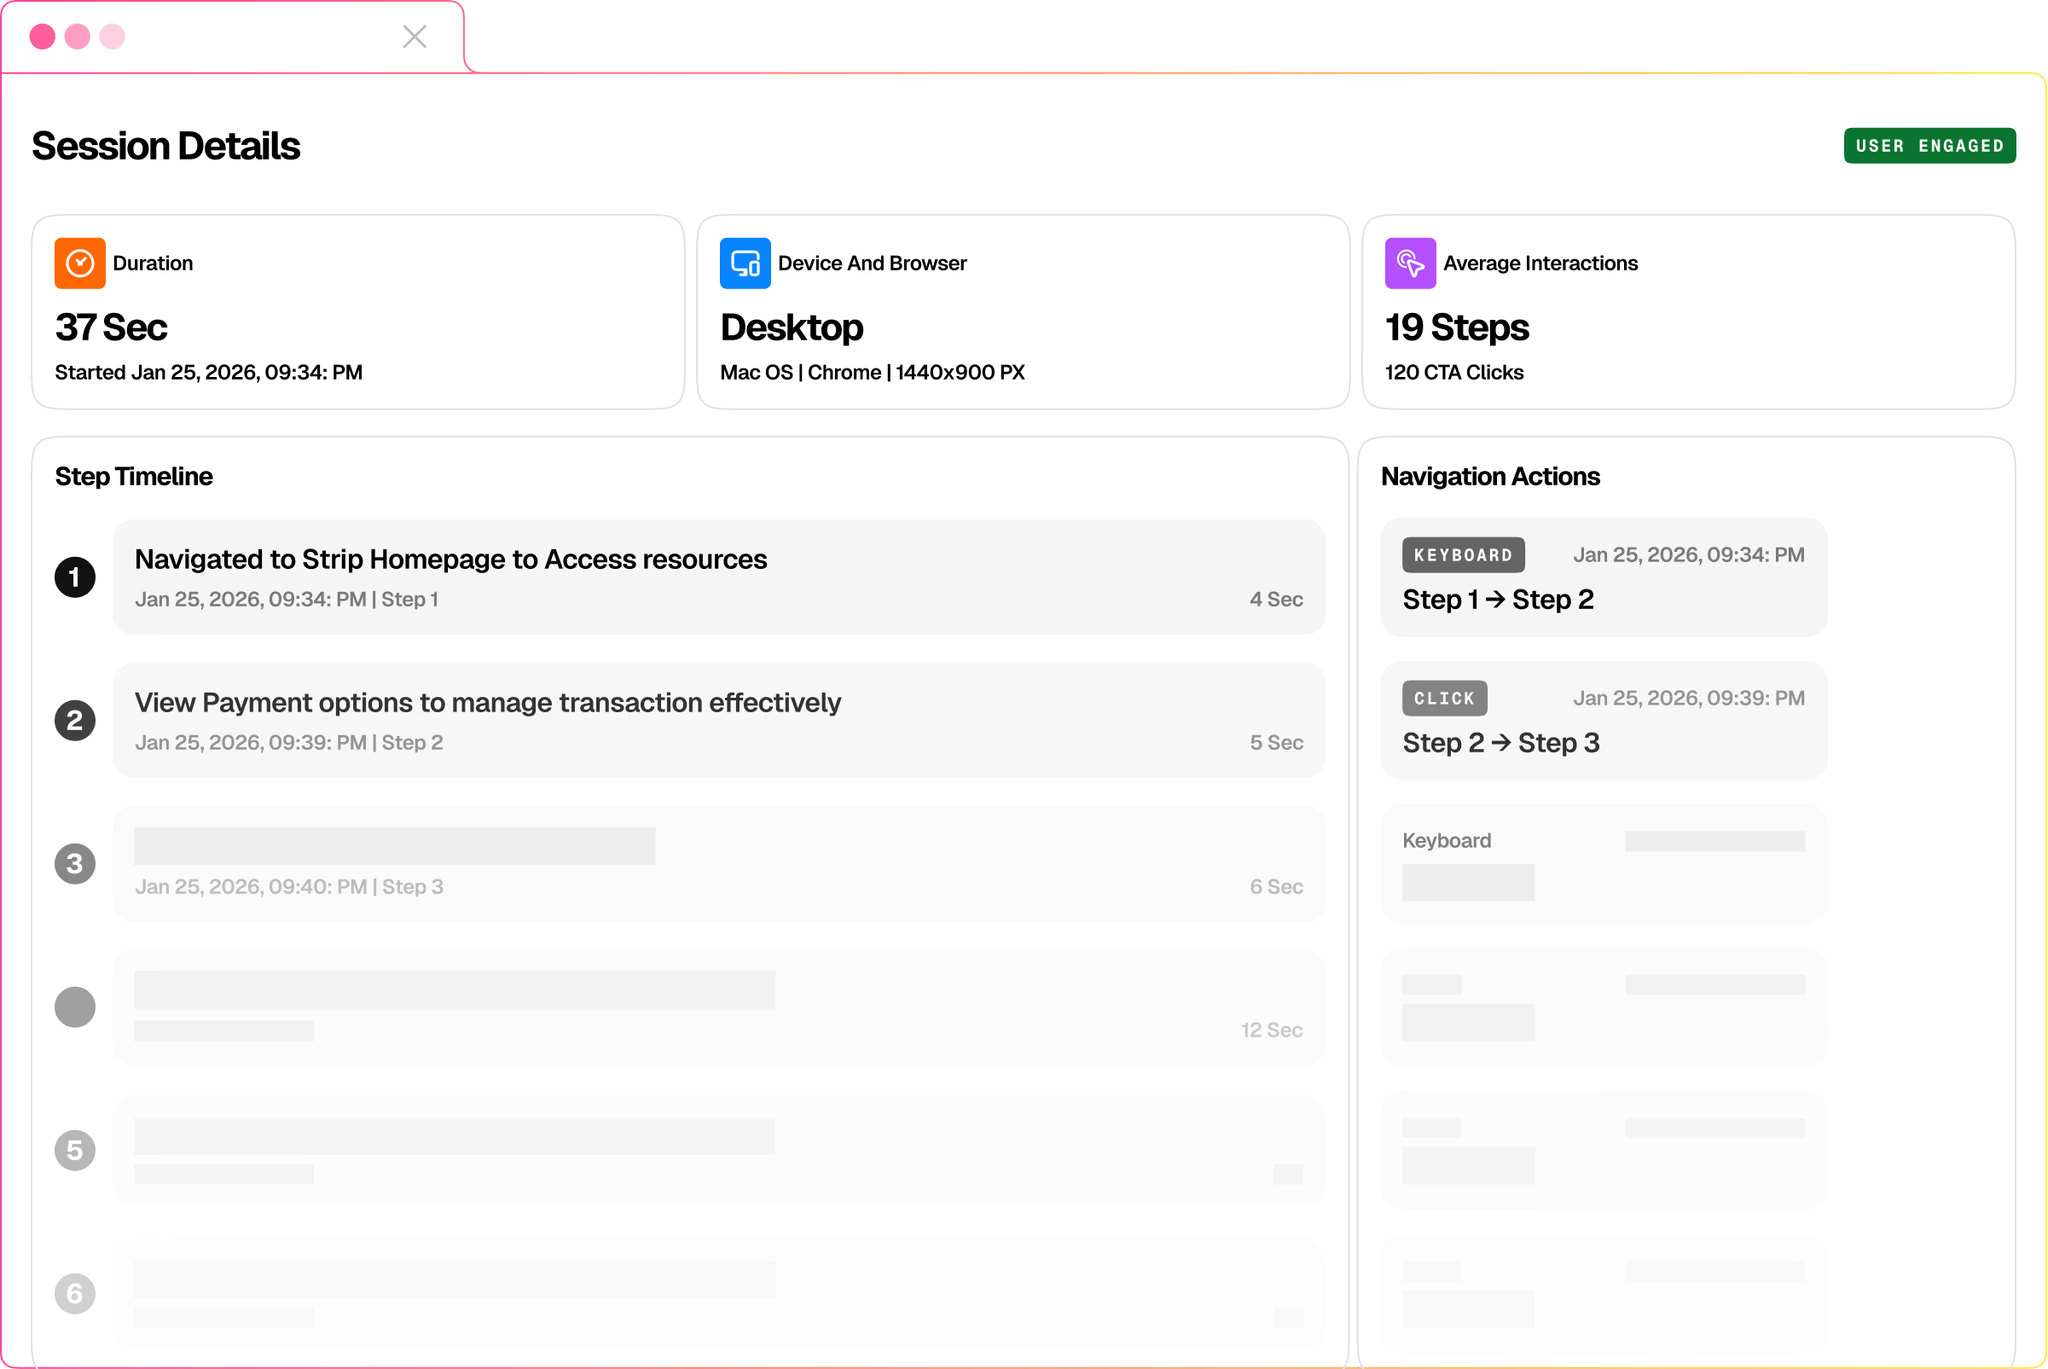Select the step 6 circle in timeline
This screenshot has height=1369, width=2048.
[x=75, y=1293]
